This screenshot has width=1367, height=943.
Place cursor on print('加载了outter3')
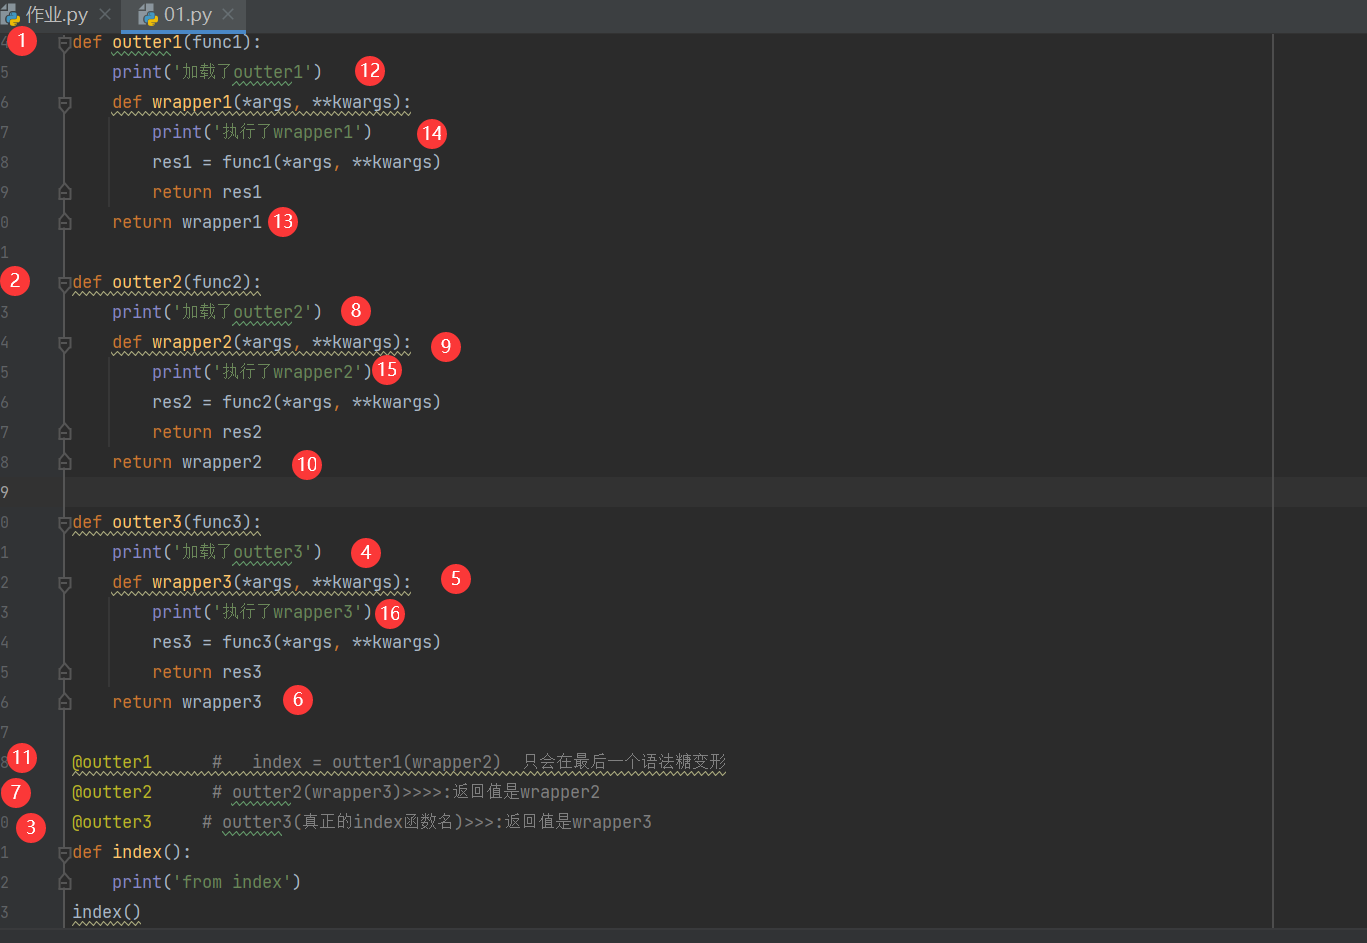217,552
